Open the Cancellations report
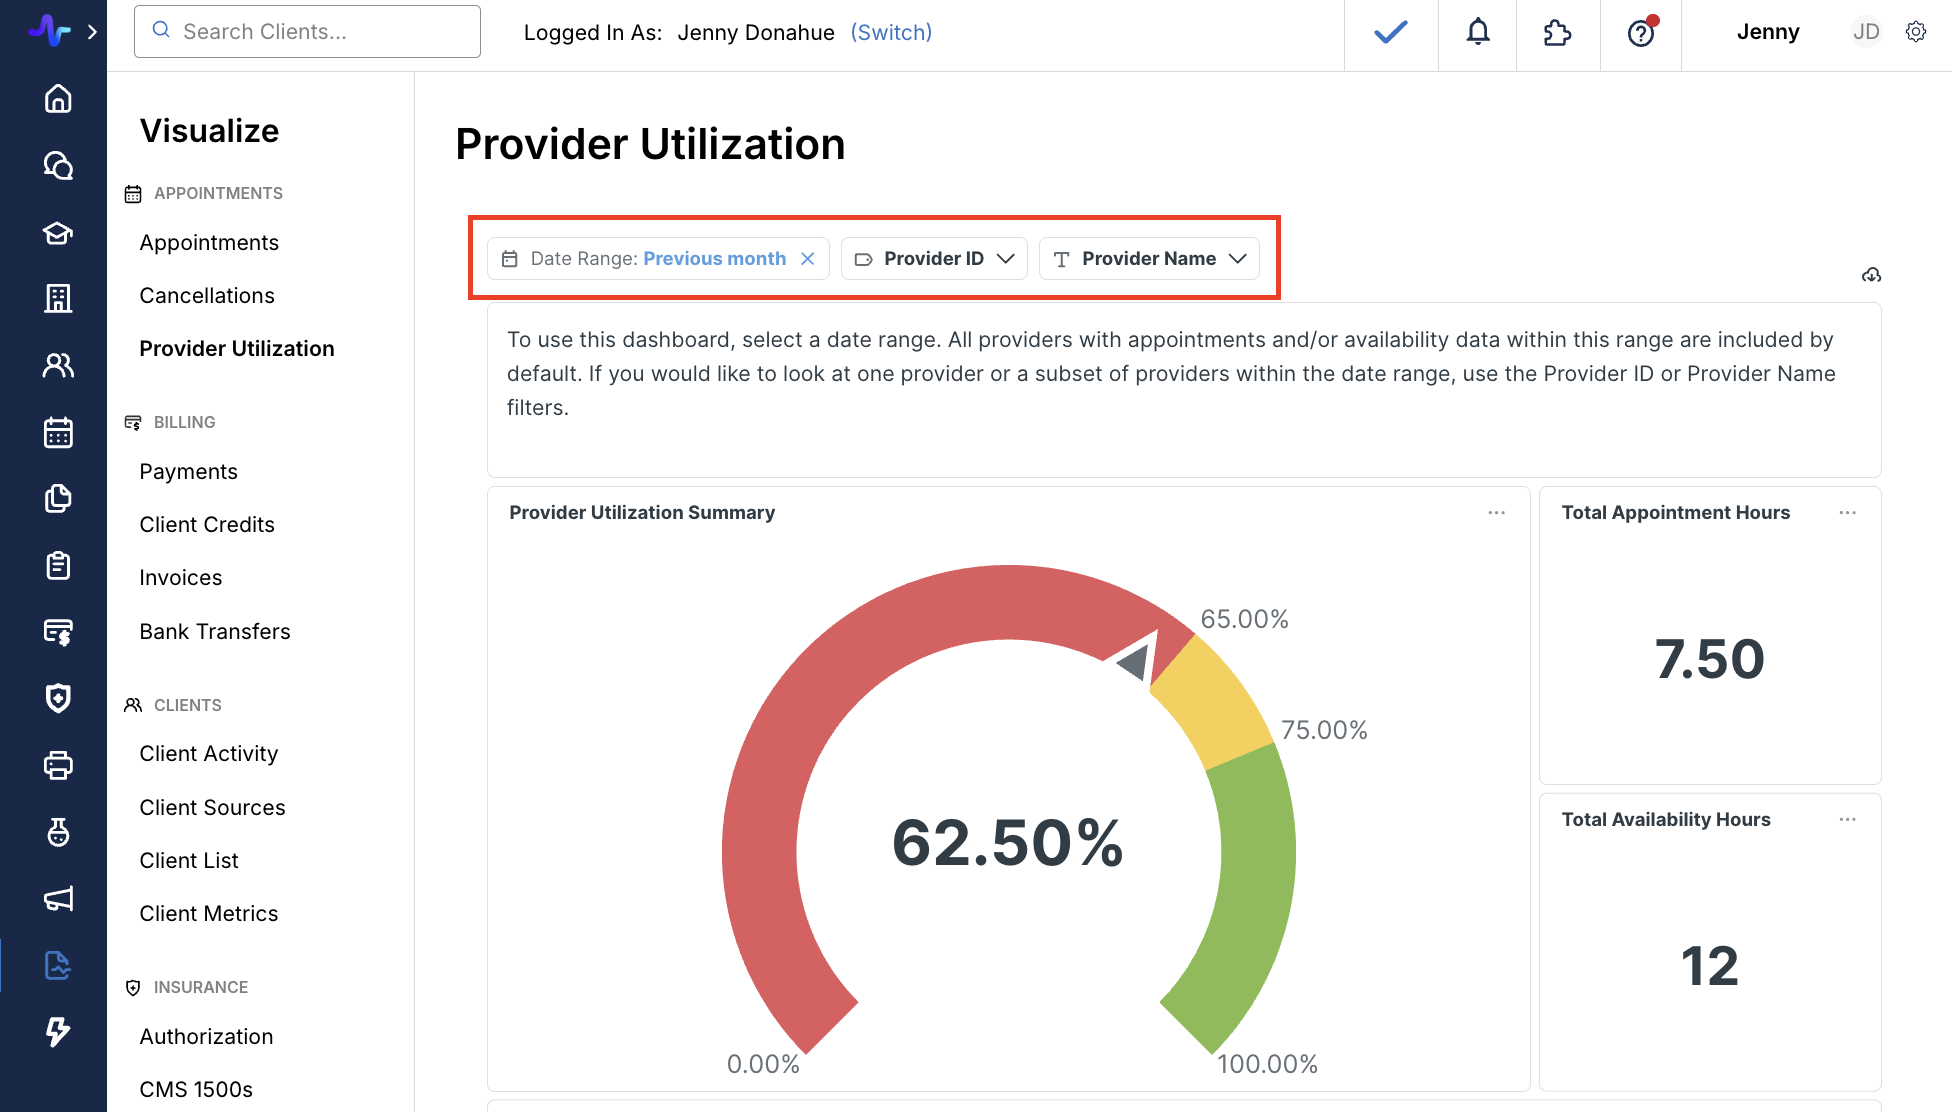1952x1112 pixels. 207,296
